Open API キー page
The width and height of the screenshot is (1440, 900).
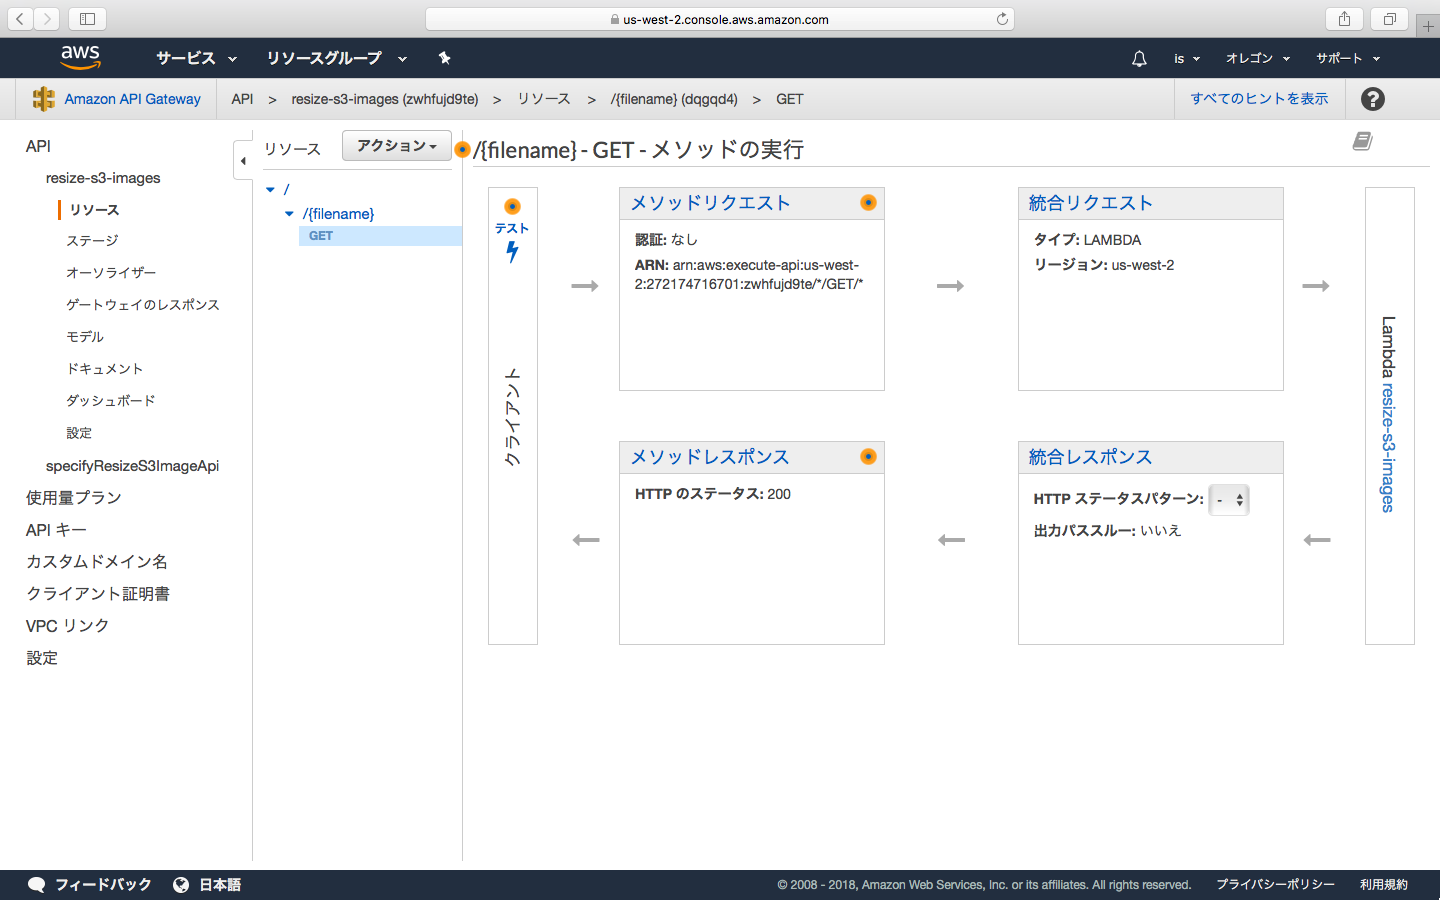click(x=56, y=530)
